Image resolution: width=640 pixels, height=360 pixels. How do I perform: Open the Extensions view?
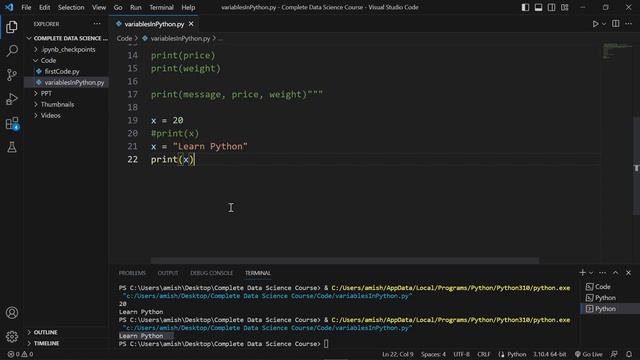point(12,123)
